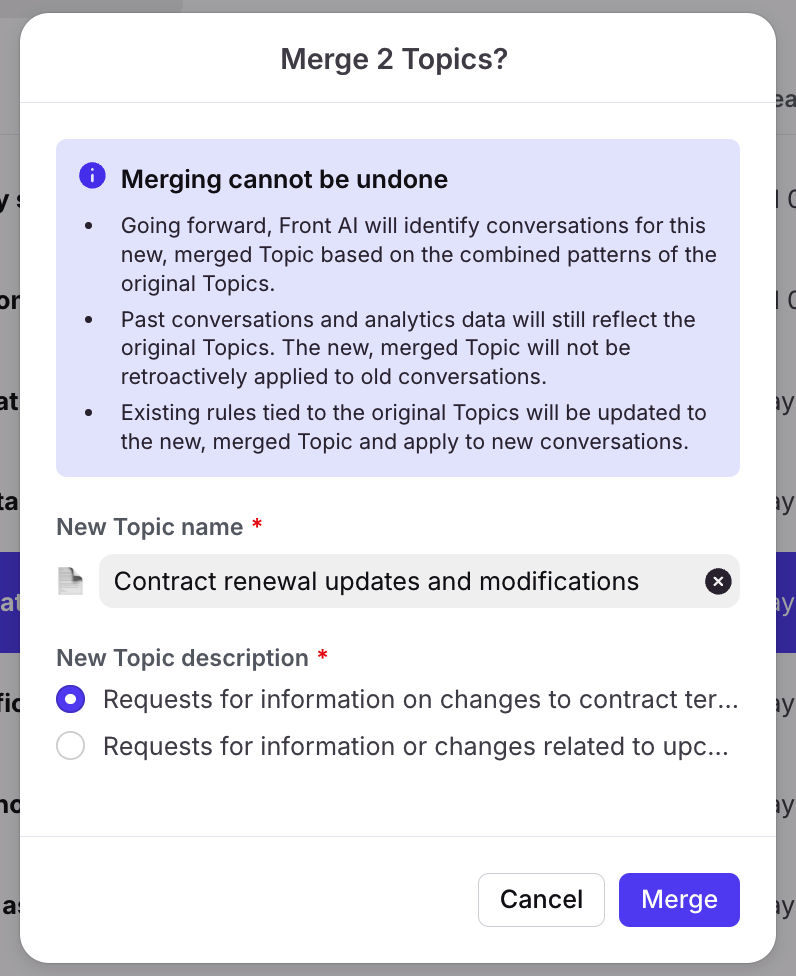Click the 'Going forward, Front AI' bullet paragraph
The image size is (796, 976).
click(x=418, y=255)
